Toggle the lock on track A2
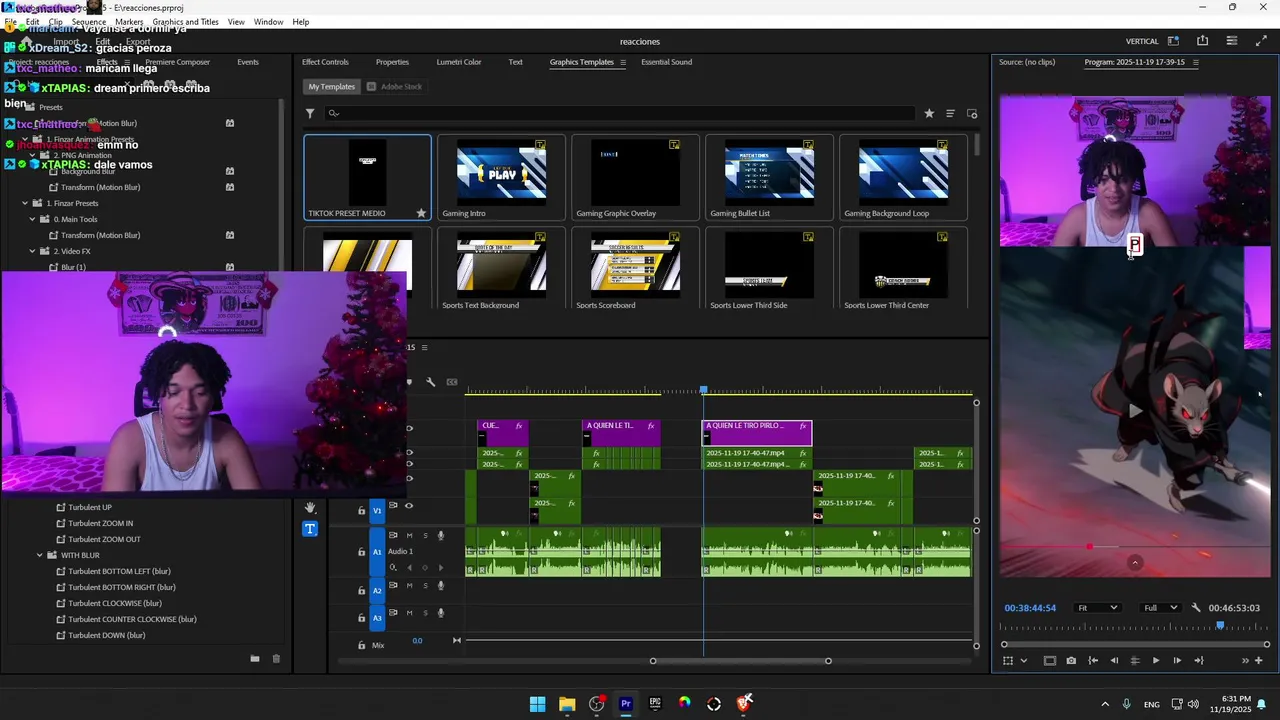The height and width of the screenshot is (720, 1280). [362, 591]
